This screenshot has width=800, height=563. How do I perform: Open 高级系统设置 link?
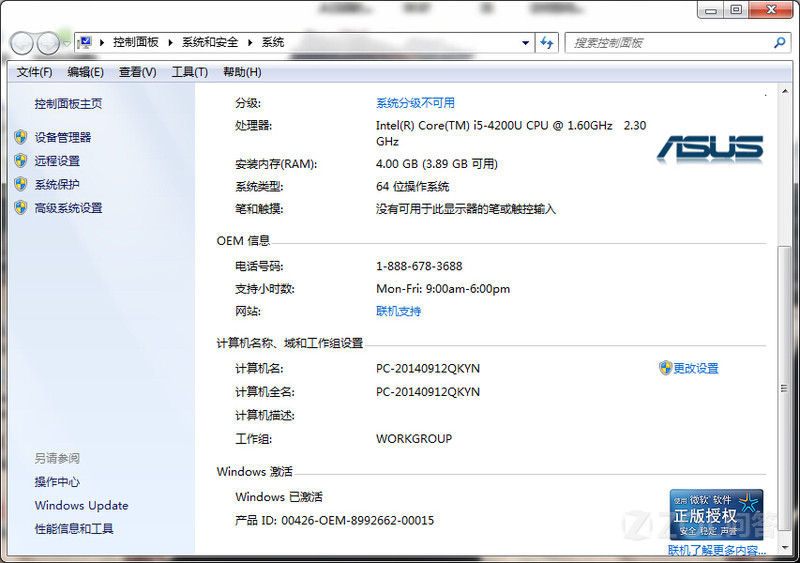68,208
